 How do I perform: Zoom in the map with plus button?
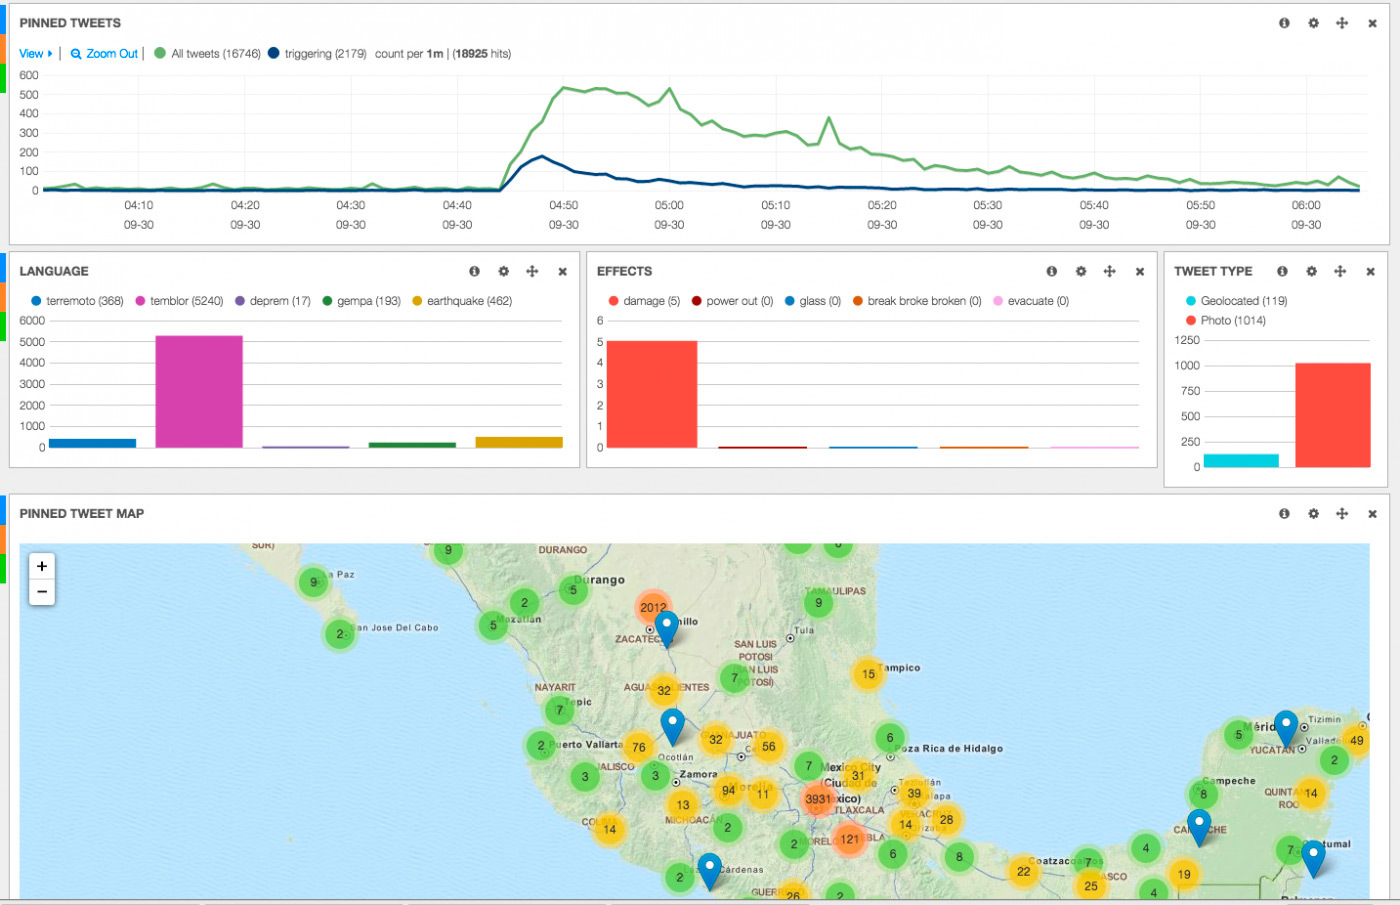(42, 566)
